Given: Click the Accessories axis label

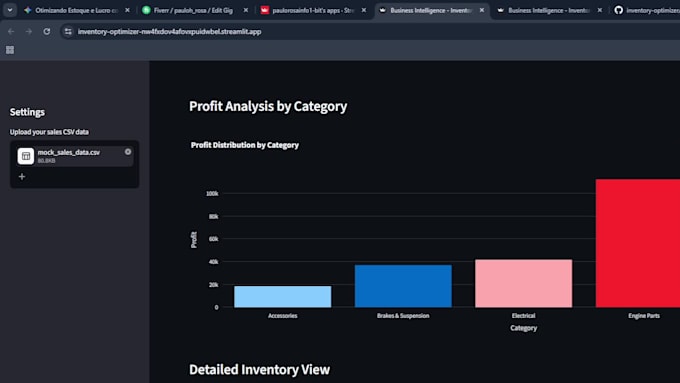Looking at the screenshot, I should [283, 316].
